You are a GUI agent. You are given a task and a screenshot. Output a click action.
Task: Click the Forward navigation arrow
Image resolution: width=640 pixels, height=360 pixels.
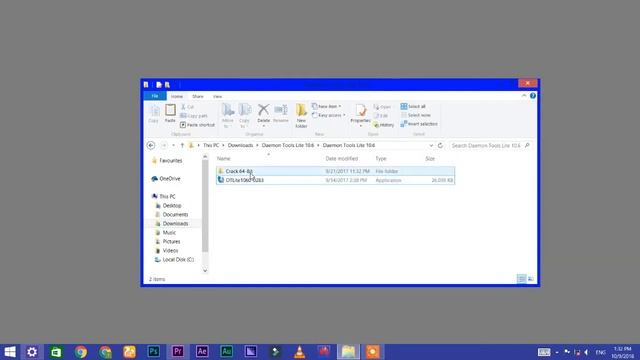[x=164, y=145]
